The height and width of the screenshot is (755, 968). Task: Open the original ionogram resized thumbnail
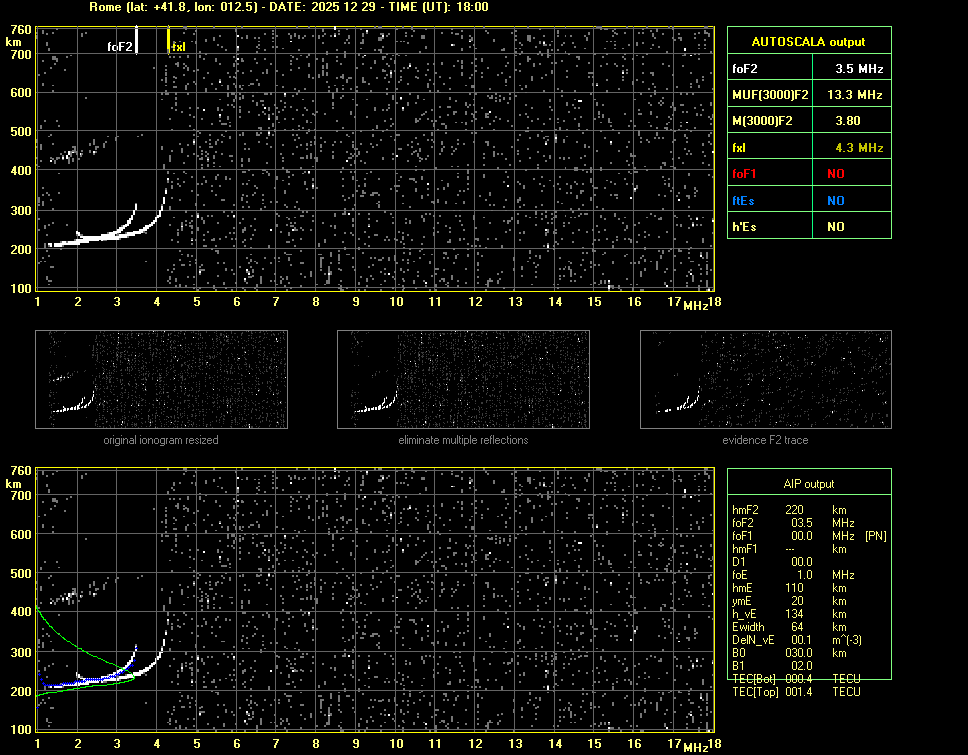[161, 379]
